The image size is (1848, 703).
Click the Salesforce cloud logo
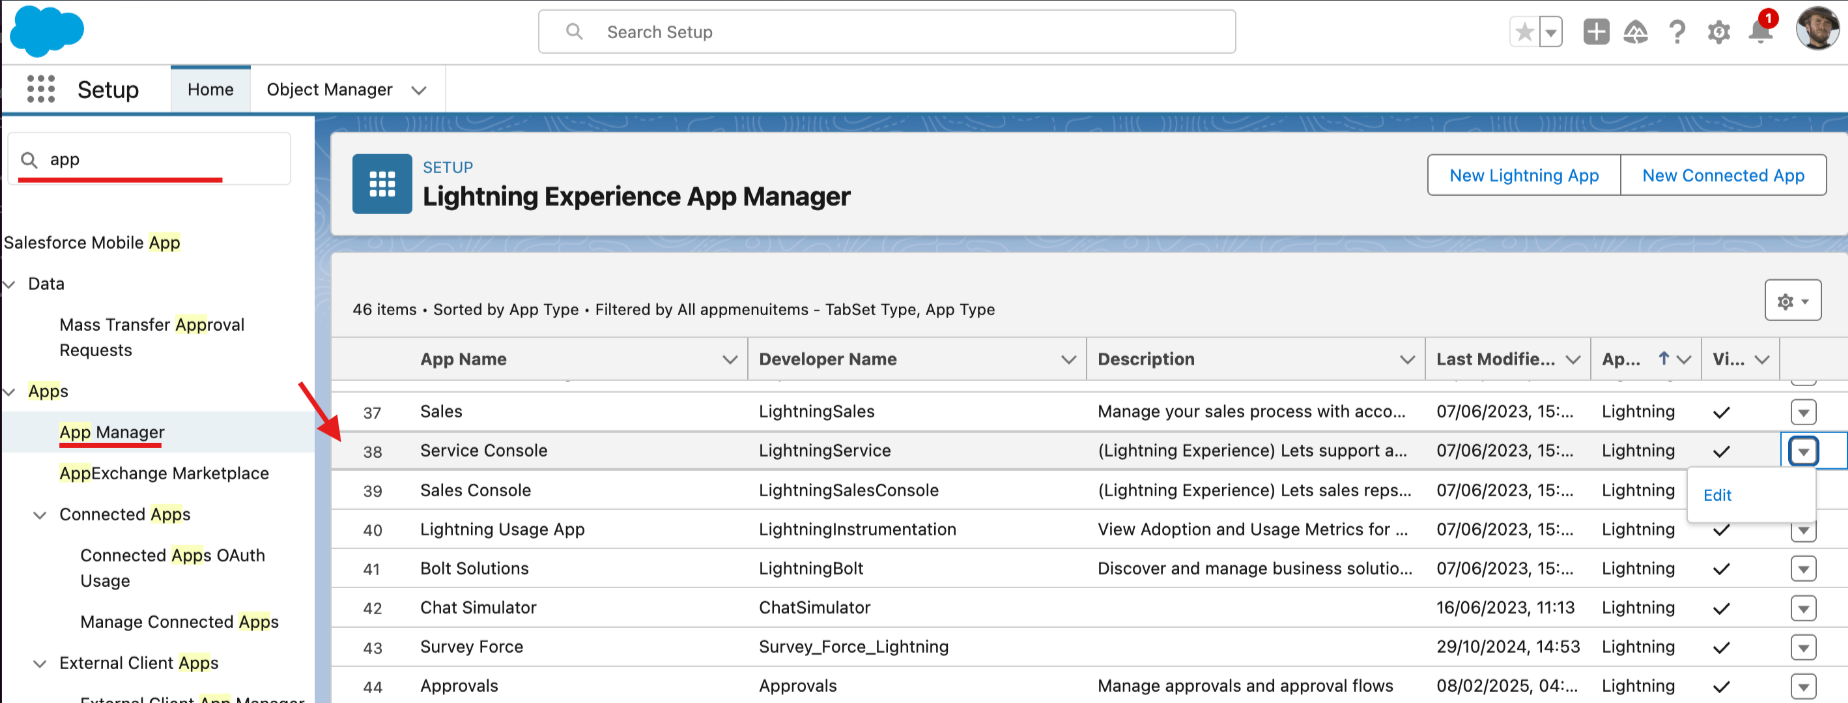[46, 31]
